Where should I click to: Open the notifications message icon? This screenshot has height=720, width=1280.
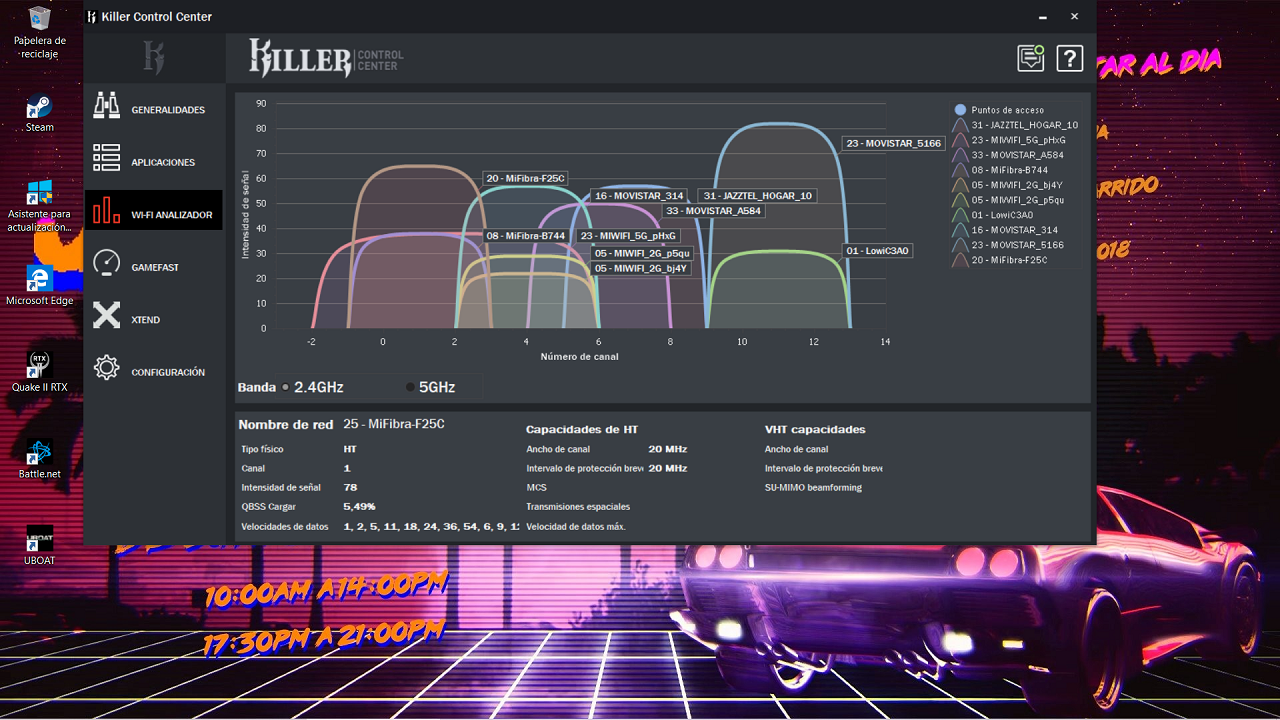pos(1031,58)
